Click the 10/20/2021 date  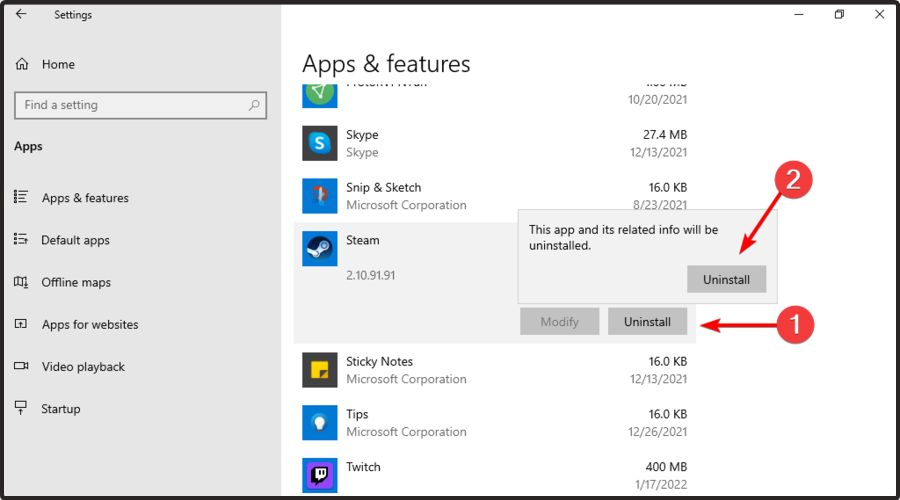657,99
